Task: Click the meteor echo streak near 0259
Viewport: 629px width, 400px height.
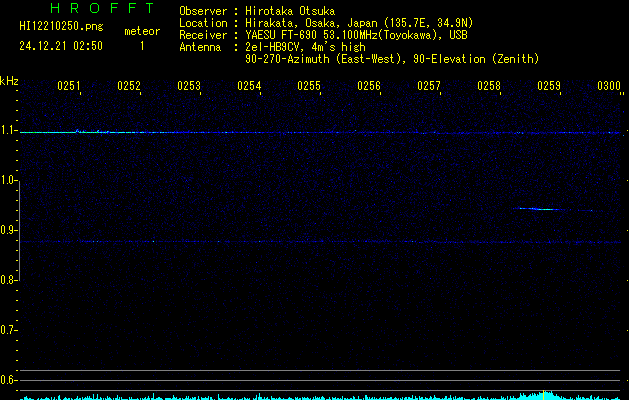Action: [554, 209]
